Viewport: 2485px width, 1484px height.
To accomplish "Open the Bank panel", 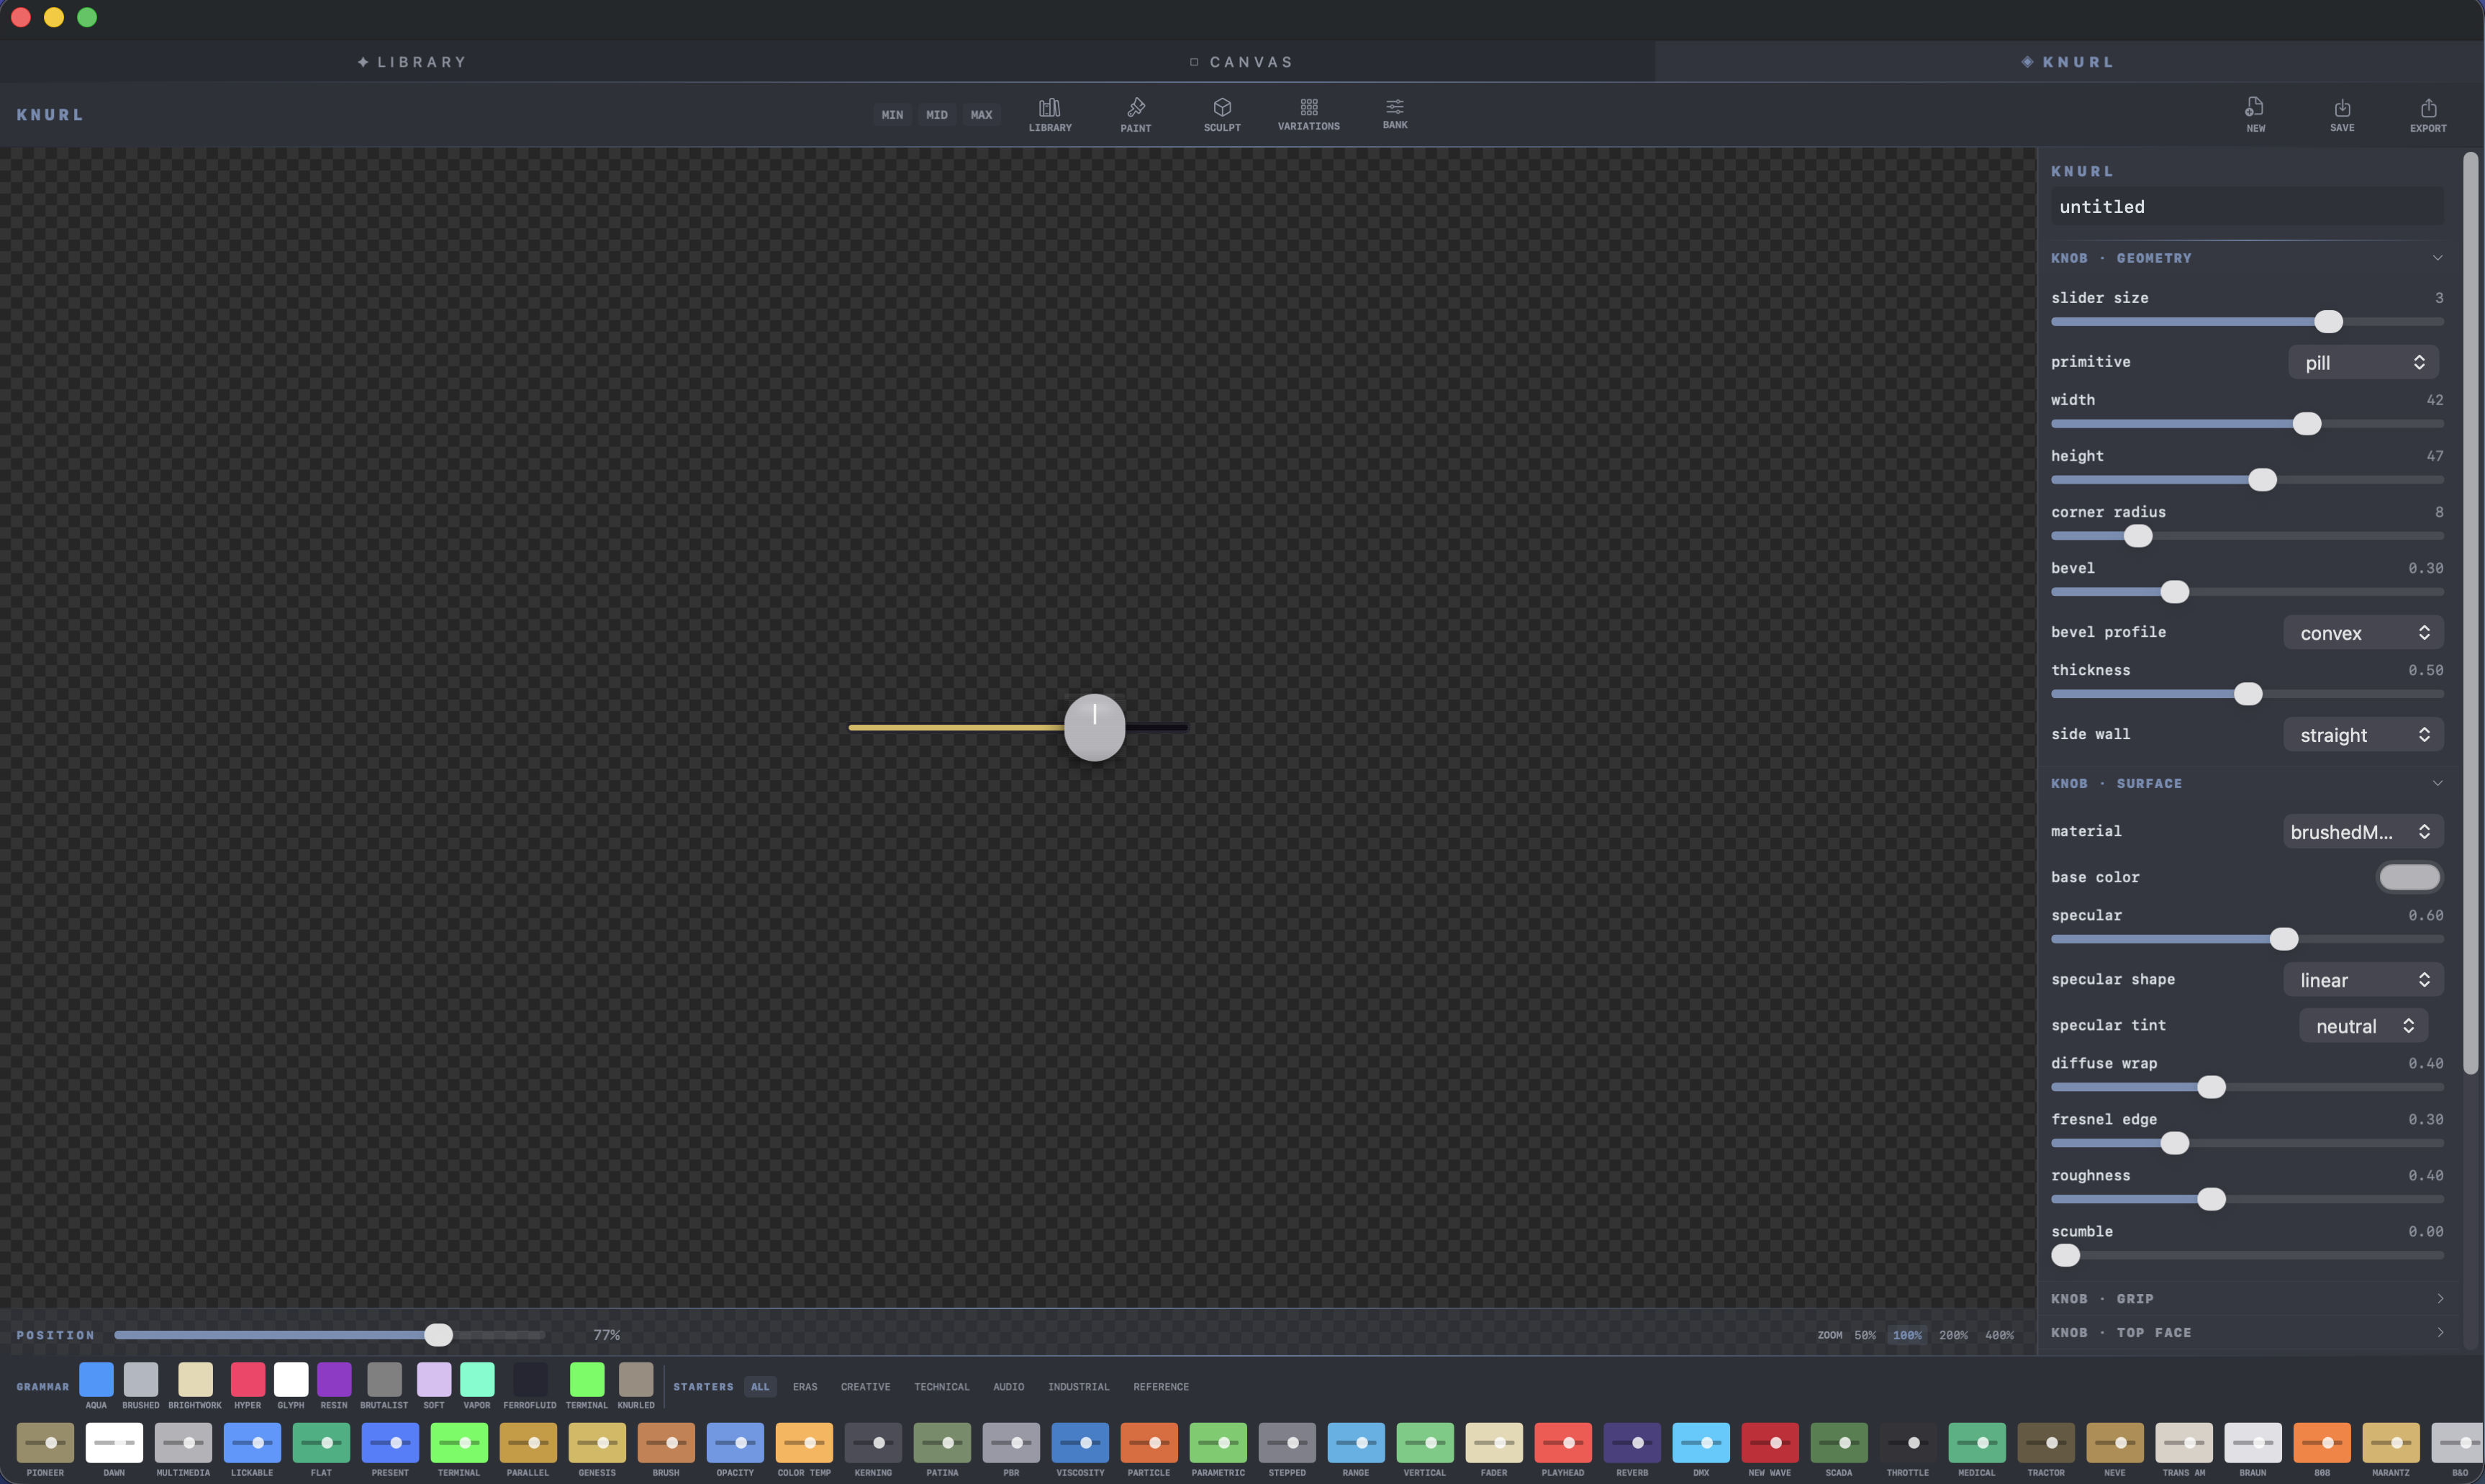I will (1395, 113).
